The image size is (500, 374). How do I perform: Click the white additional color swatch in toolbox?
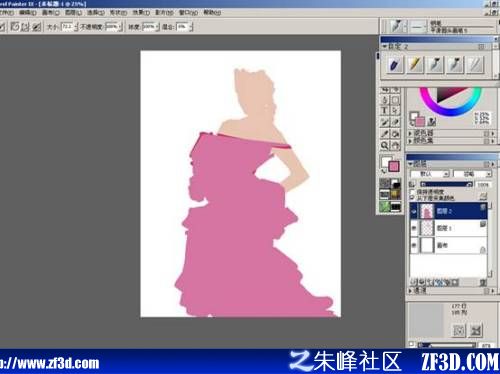[x=386, y=161]
